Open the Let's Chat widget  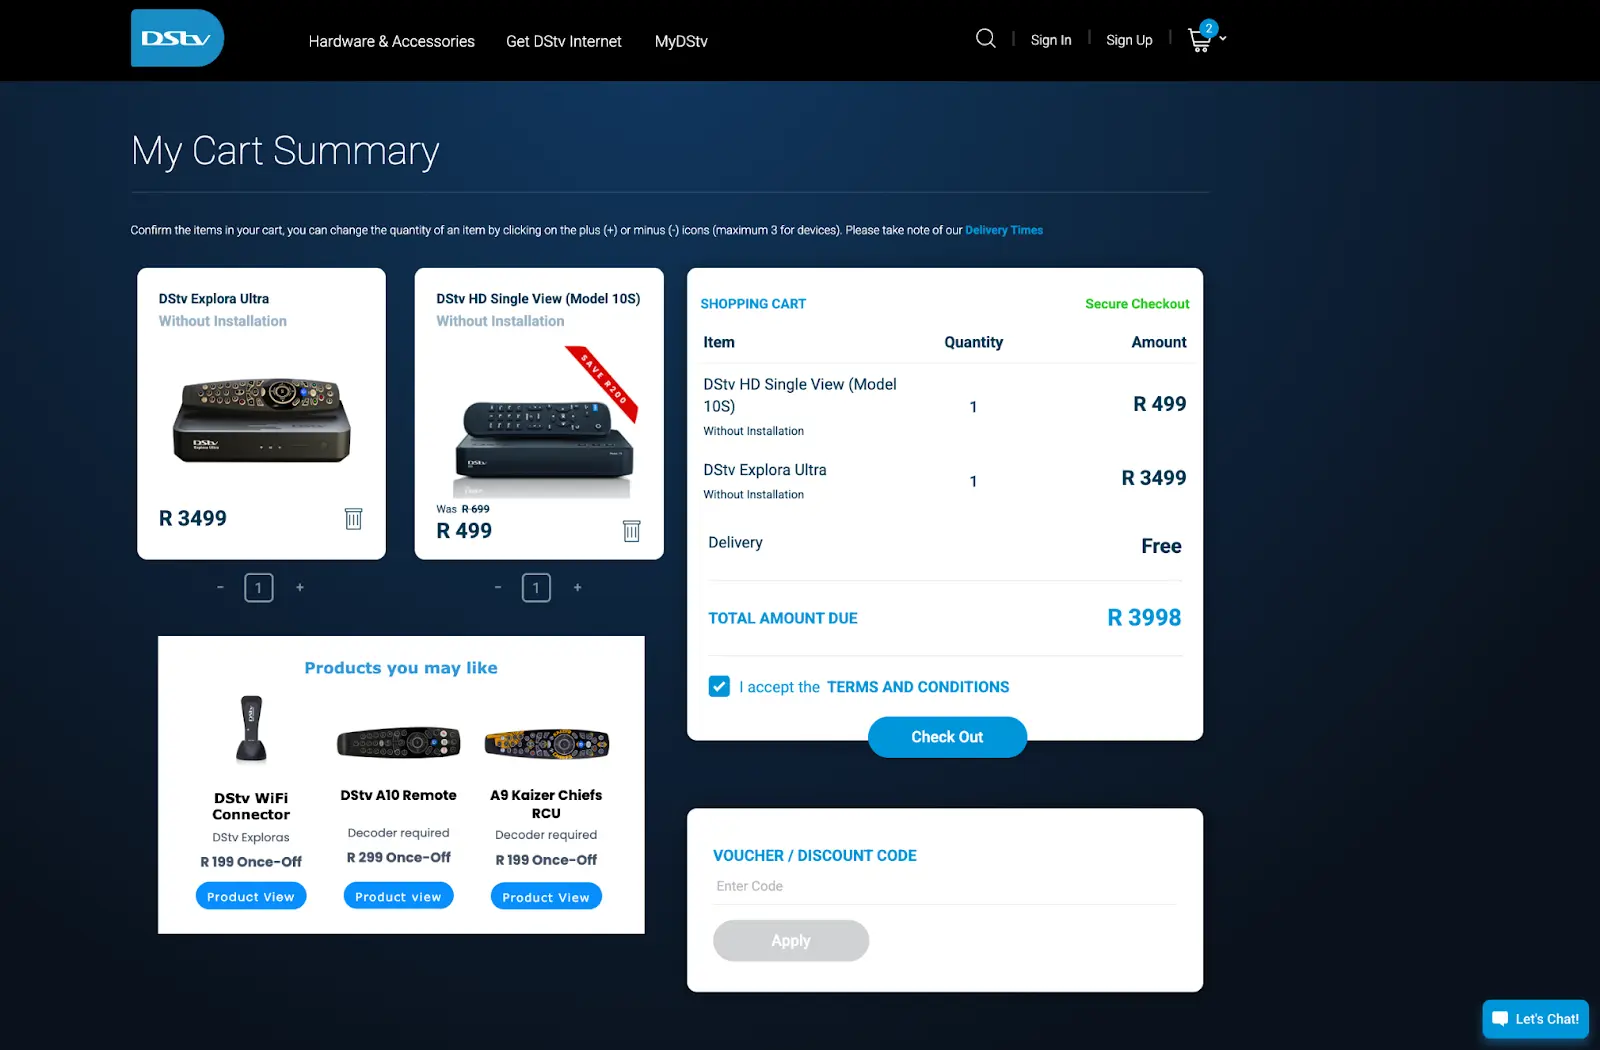pyautogui.click(x=1535, y=1019)
